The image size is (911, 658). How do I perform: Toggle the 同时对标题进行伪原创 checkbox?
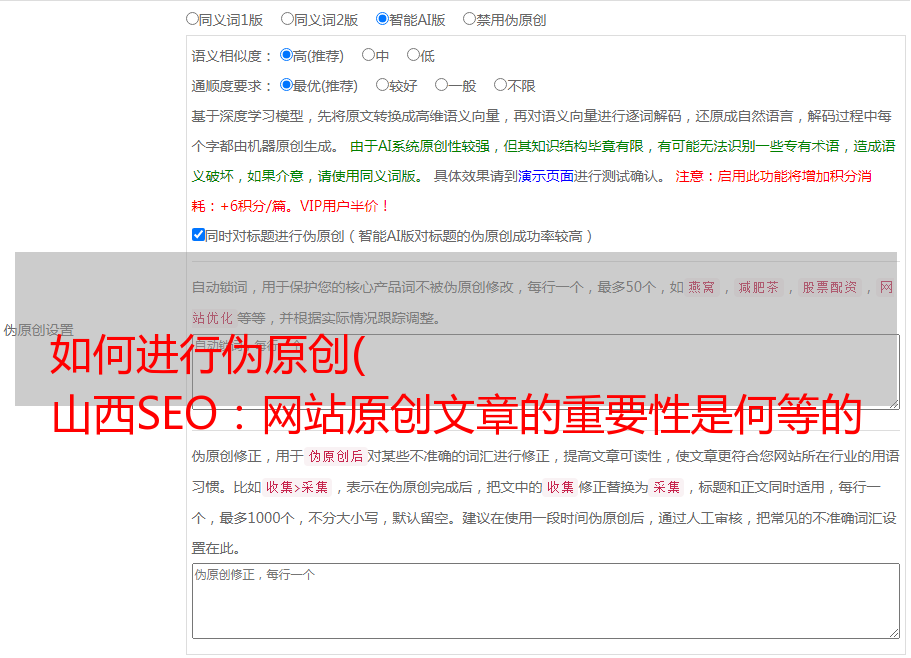tap(198, 236)
